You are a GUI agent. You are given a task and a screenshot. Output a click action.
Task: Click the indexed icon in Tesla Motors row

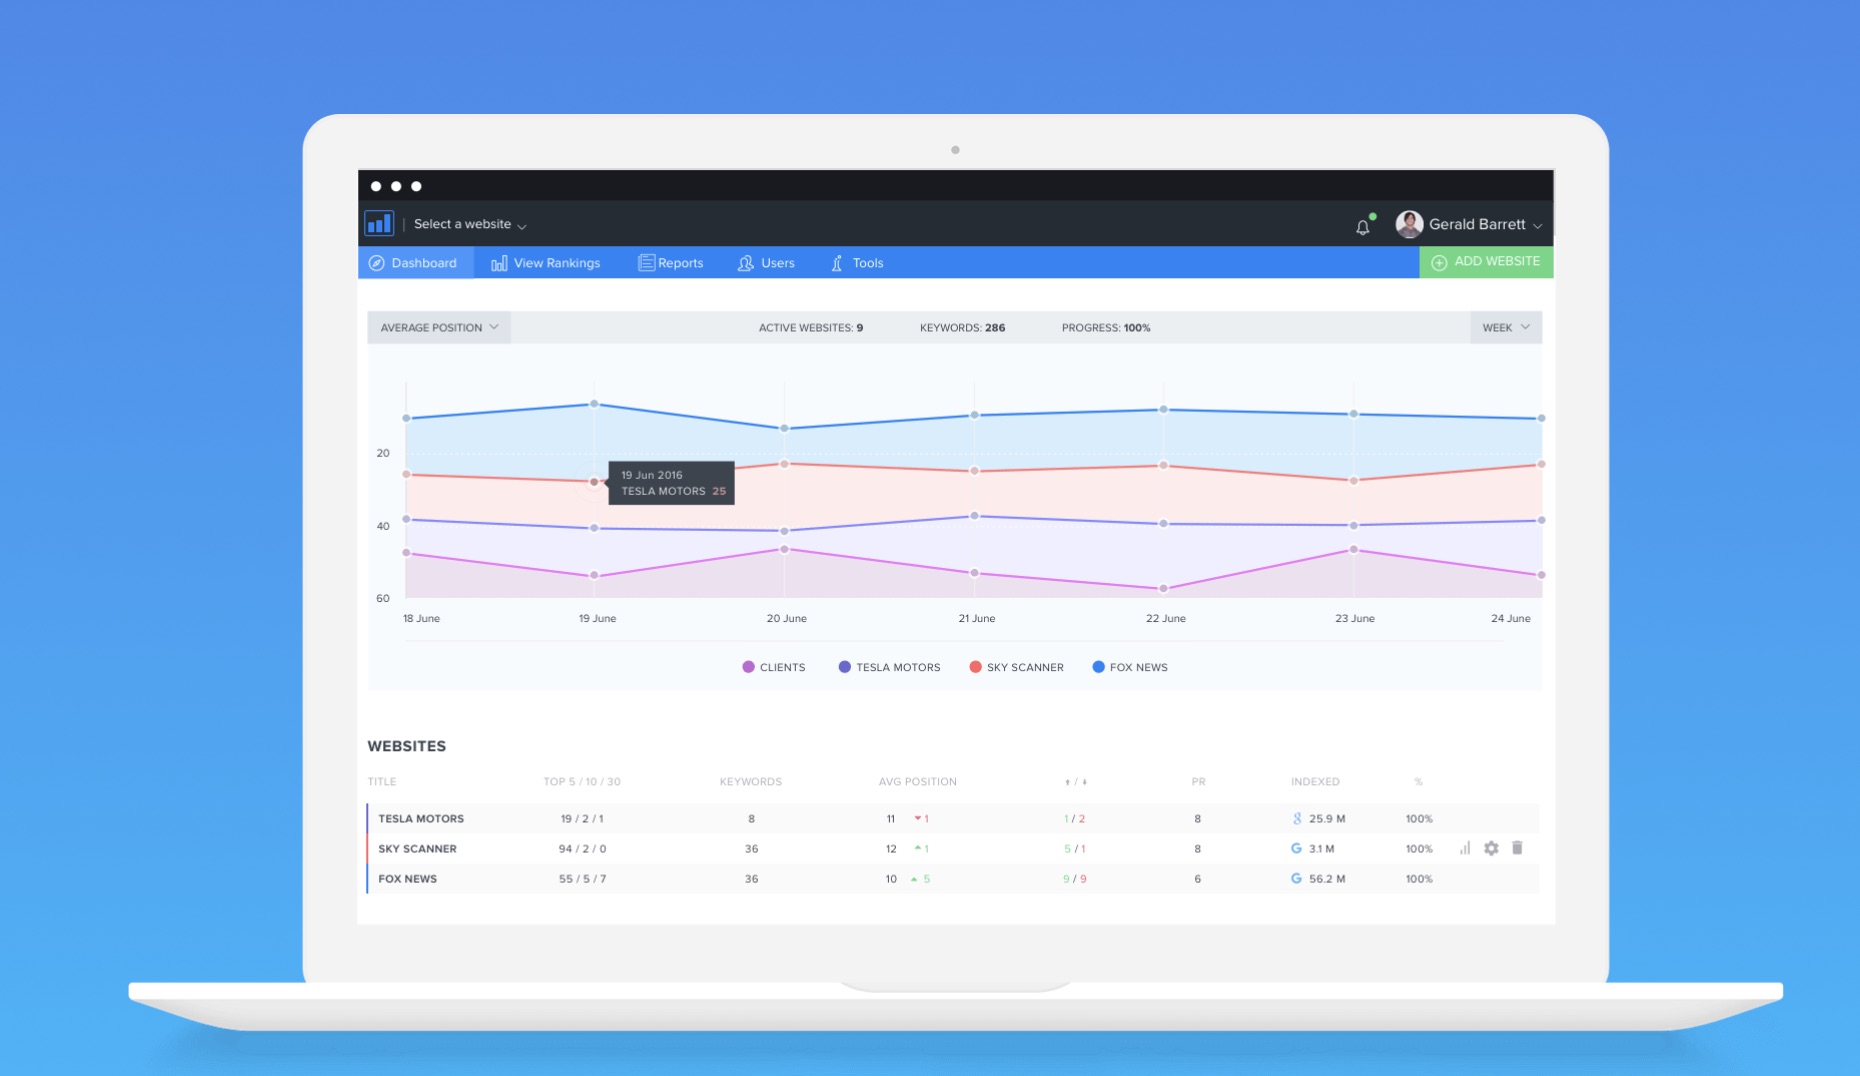click(1297, 819)
